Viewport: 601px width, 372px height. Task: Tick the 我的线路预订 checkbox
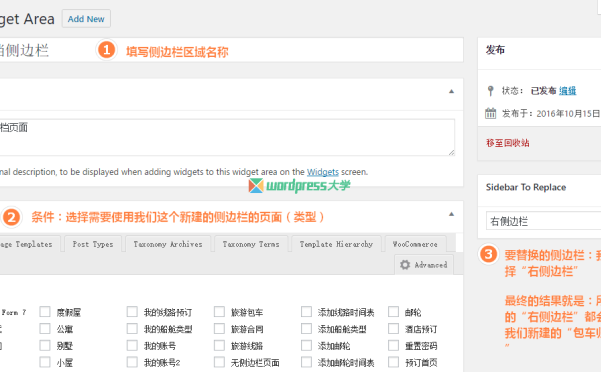click(132, 312)
